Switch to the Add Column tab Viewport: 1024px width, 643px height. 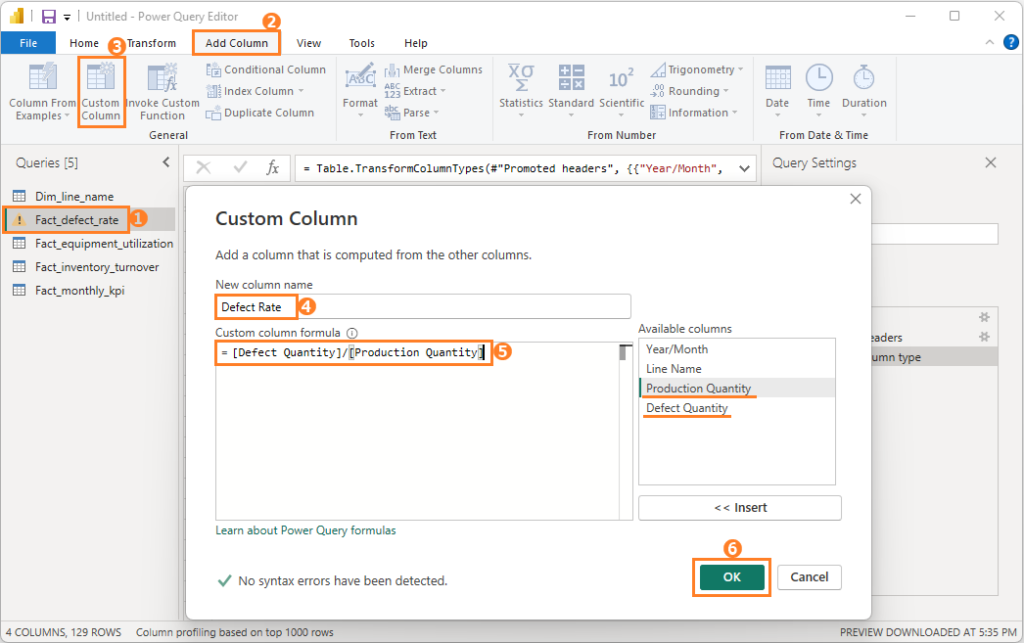click(x=236, y=43)
